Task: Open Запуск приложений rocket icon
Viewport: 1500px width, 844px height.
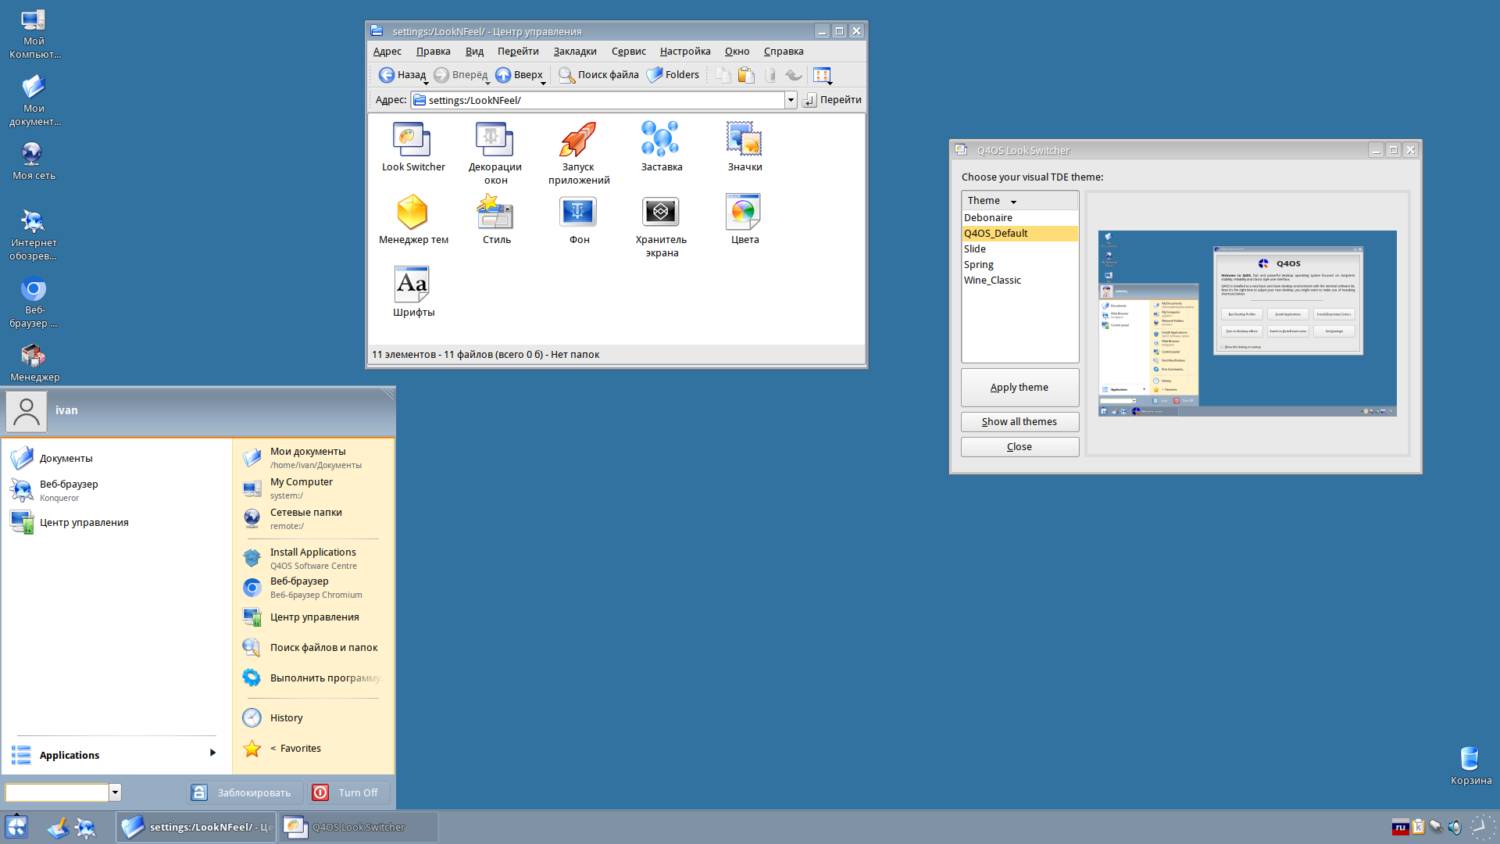Action: point(578,141)
